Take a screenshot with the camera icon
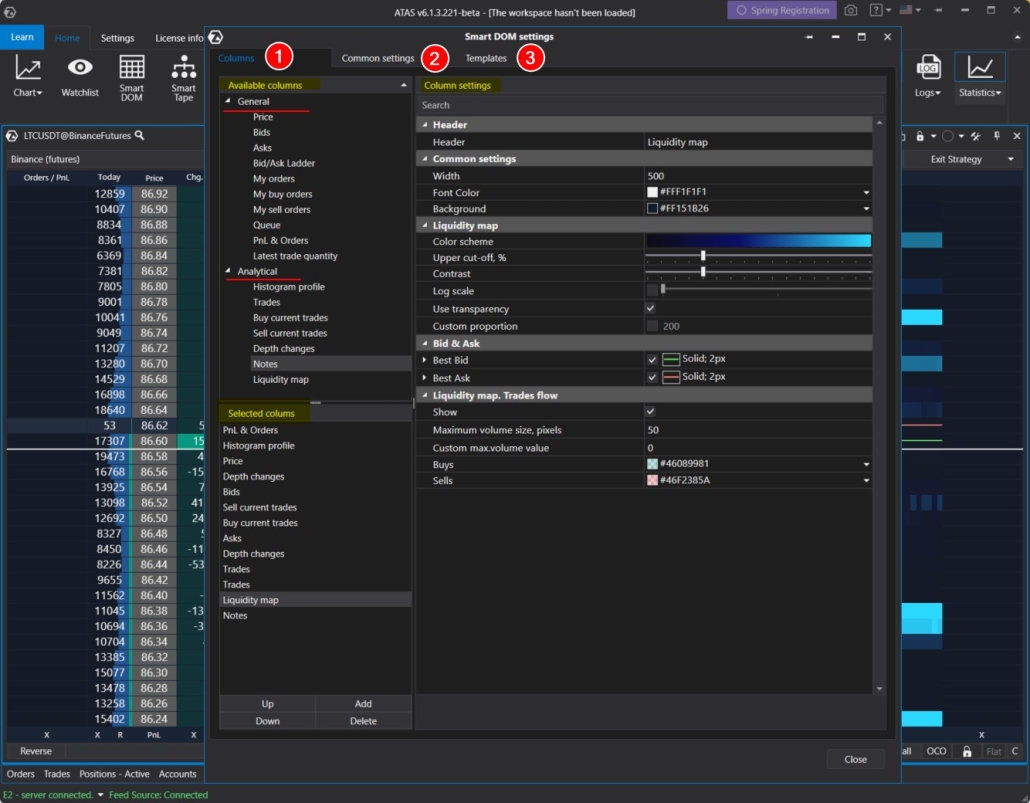Image resolution: width=1030 pixels, height=803 pixels. pos(850,9)
